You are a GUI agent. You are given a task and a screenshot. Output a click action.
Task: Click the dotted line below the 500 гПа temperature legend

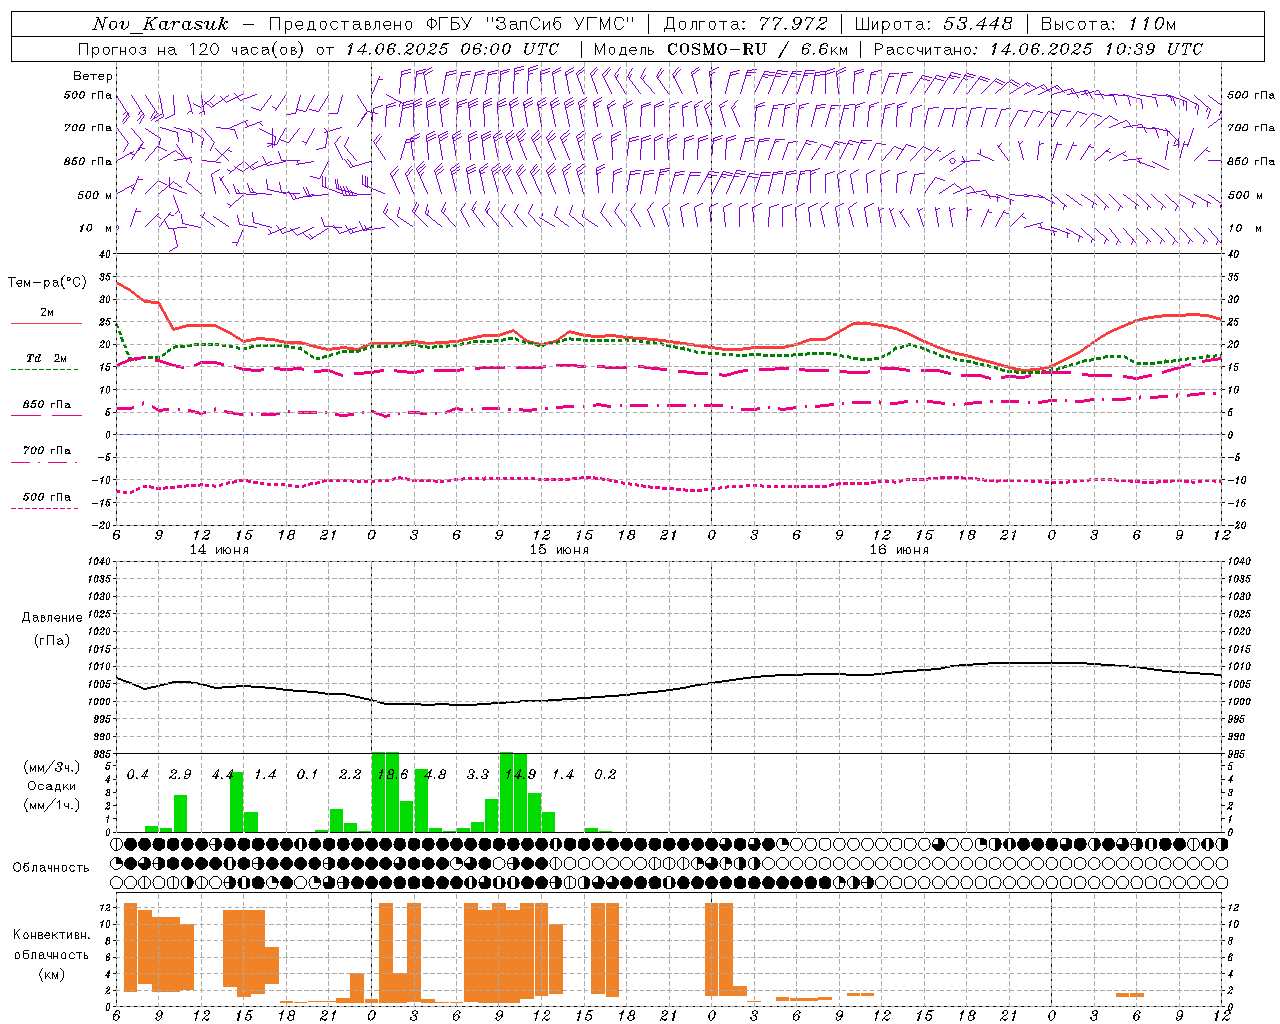(x=44, y=509)
